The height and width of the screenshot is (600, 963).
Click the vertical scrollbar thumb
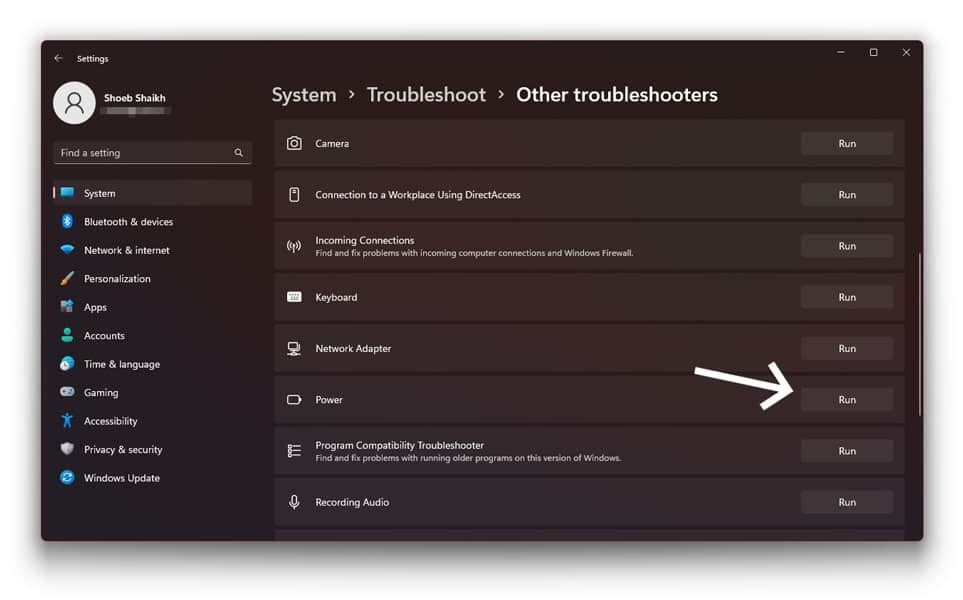click(919, 335)
